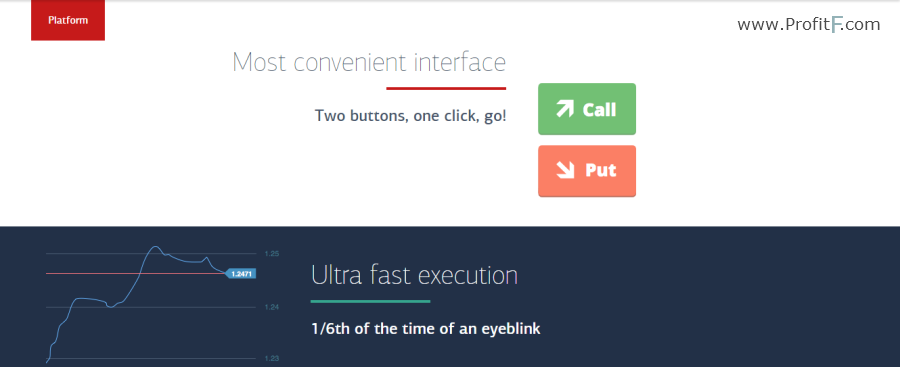Click the red horizontal price level line
900x367 pixels.
pos(136,273)
